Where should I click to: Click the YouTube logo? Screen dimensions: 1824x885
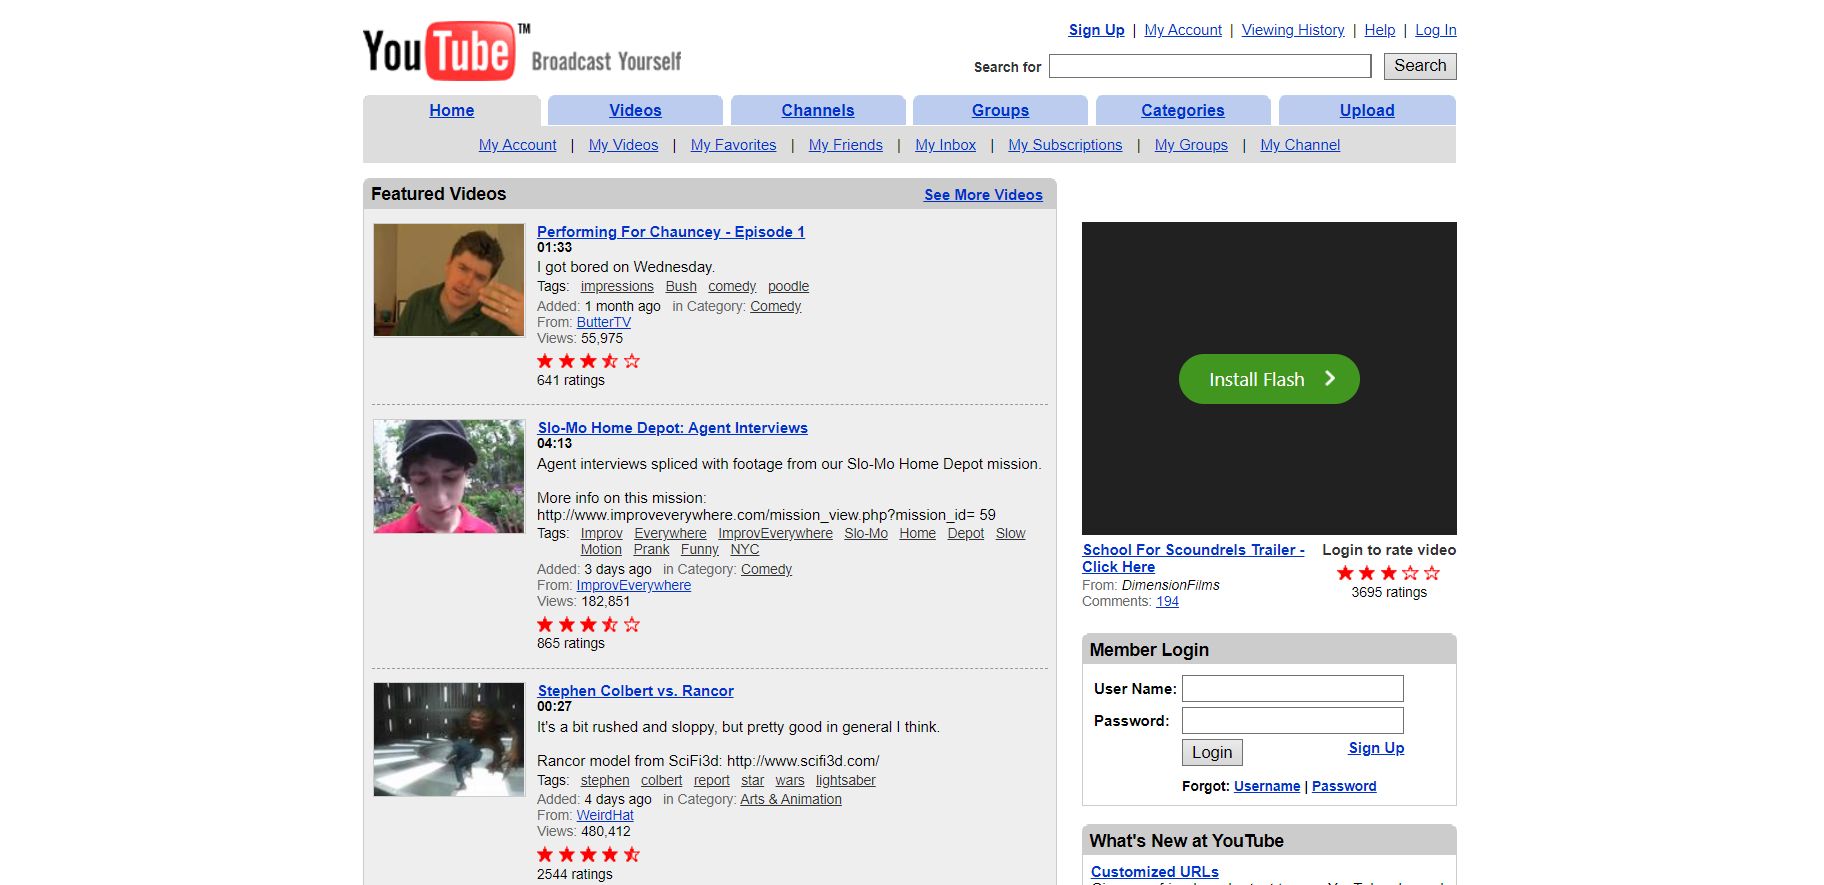[522, 51]
